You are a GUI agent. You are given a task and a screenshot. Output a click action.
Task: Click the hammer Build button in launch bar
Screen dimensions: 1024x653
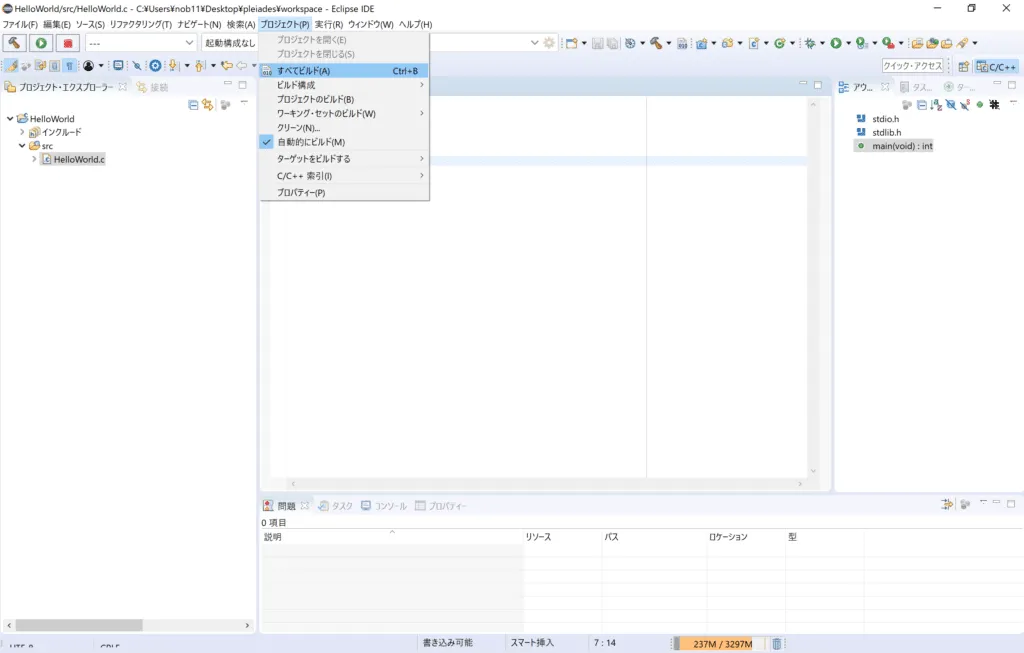click(14, 43)
